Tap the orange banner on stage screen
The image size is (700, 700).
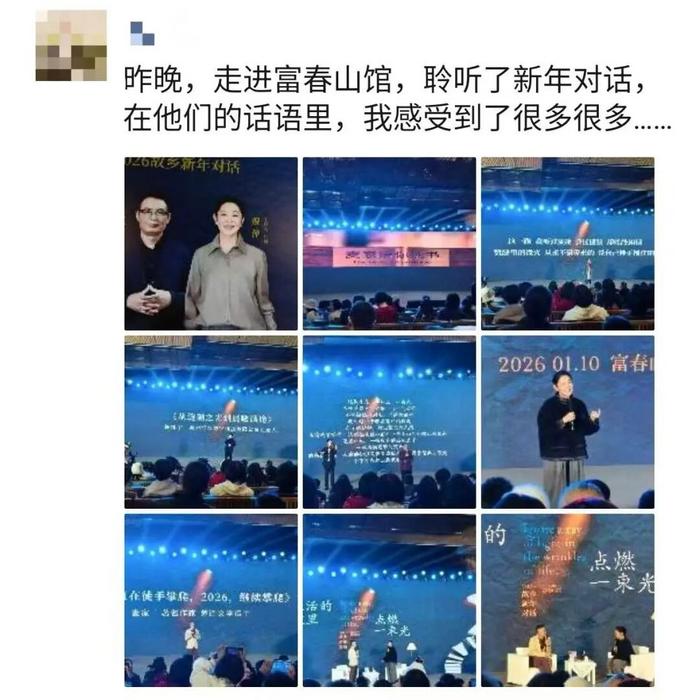point(389,255)
